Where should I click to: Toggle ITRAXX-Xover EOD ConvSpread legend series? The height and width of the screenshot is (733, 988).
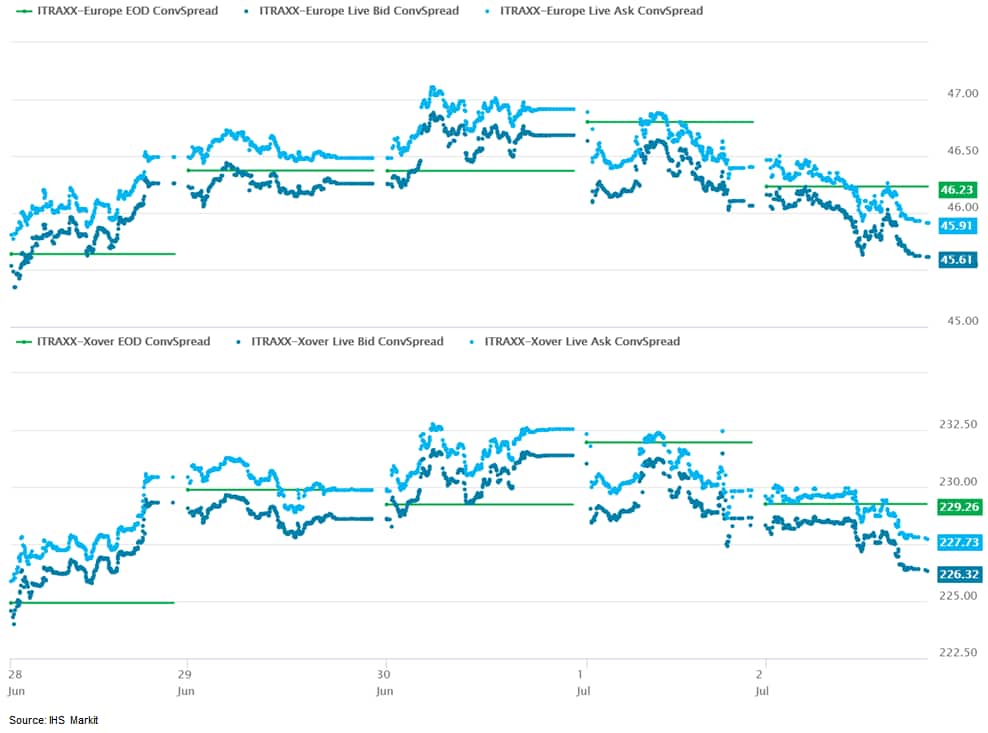(115, 341)
